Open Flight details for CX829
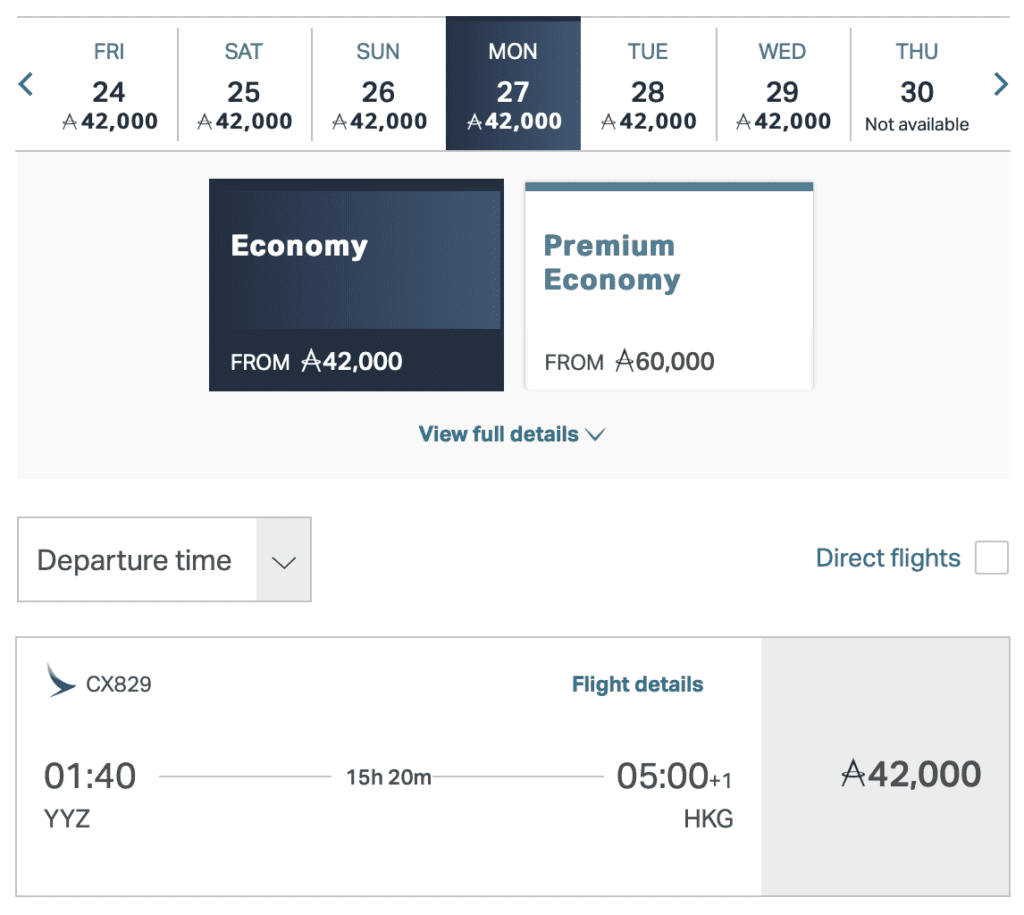 637,684
